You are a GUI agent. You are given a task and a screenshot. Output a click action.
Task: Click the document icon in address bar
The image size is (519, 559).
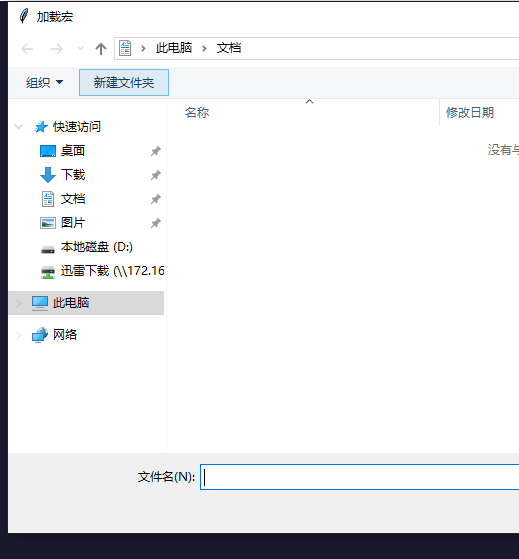coord(125,48)
